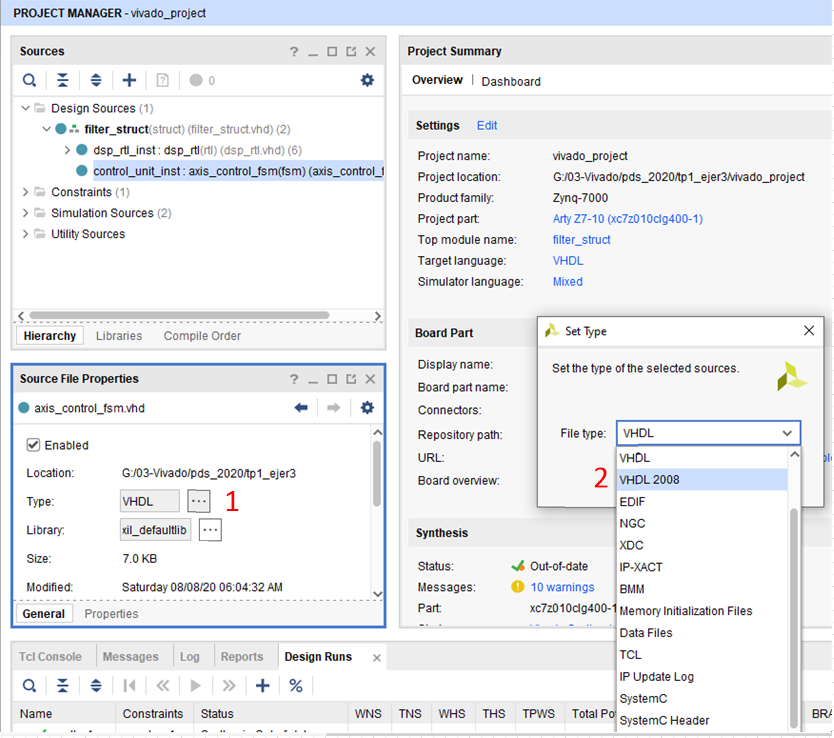Screen dimensions: 834x738
Task: Open the Messages tab
Action: [130, 657]
